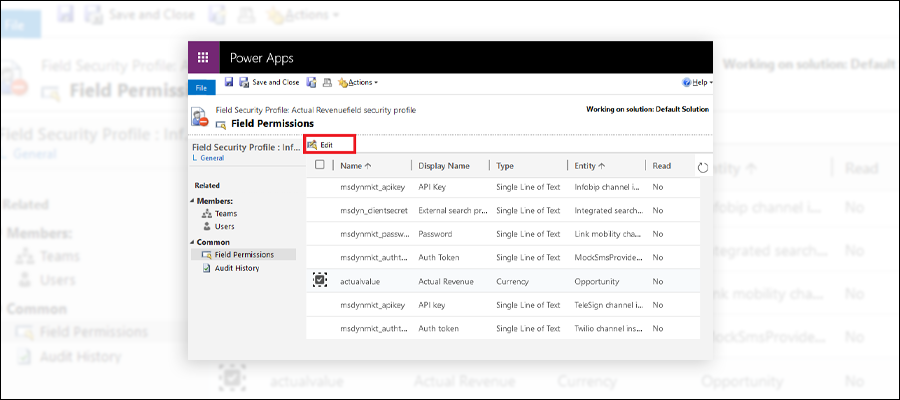This screenshot has width=900, height=400.
Task: Sort by the Read column header
Action: (x=661, y=166)
